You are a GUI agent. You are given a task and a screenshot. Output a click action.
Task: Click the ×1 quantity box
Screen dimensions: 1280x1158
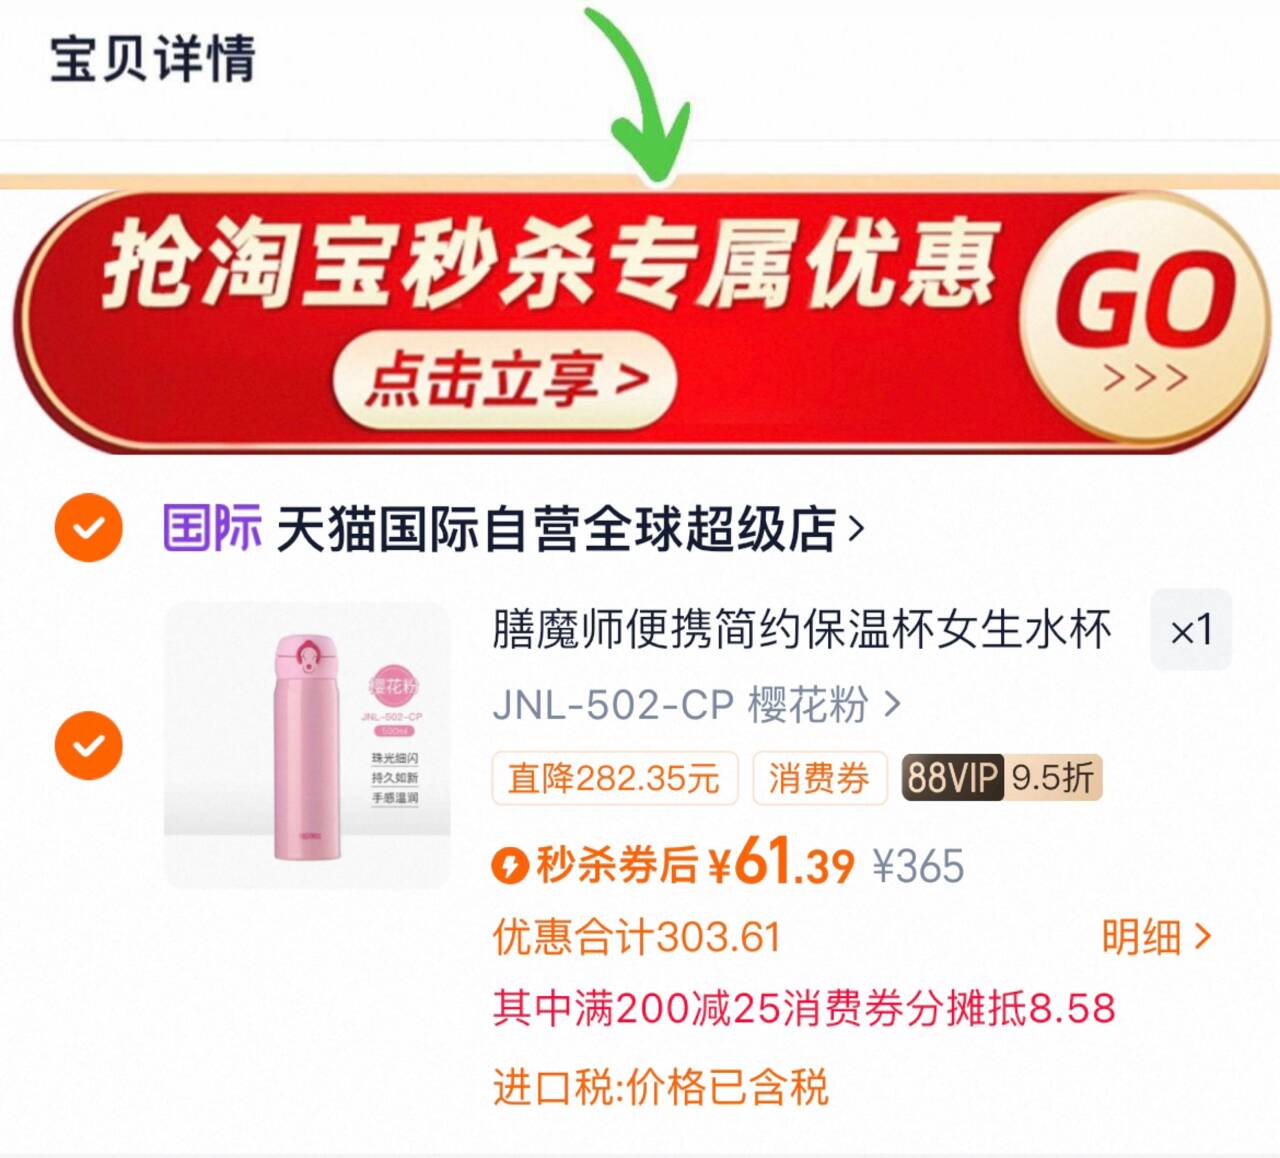[x=1191, y=630]
